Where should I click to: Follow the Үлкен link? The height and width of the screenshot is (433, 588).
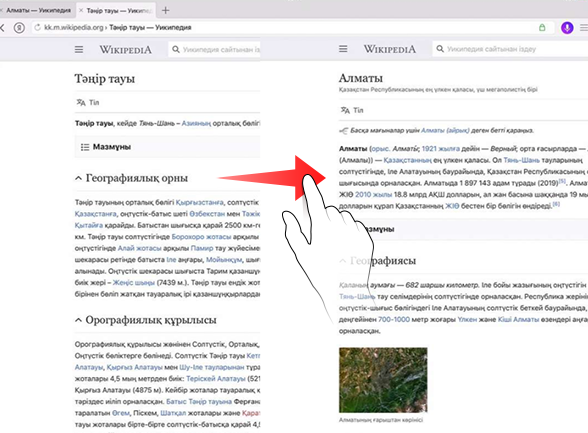pos(467,320)
